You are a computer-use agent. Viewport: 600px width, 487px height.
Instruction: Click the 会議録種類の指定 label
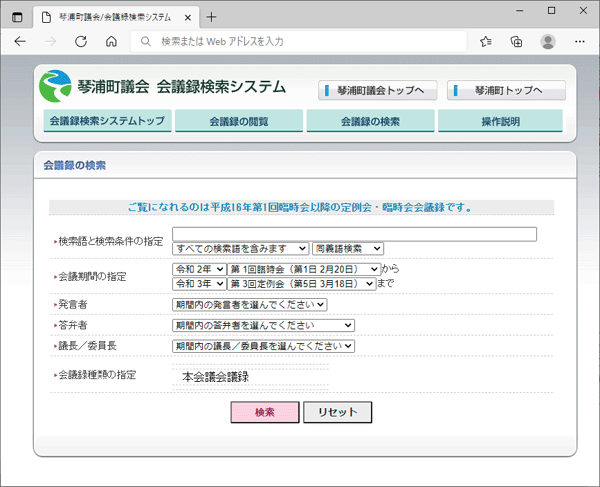click(x=97, y=375)
